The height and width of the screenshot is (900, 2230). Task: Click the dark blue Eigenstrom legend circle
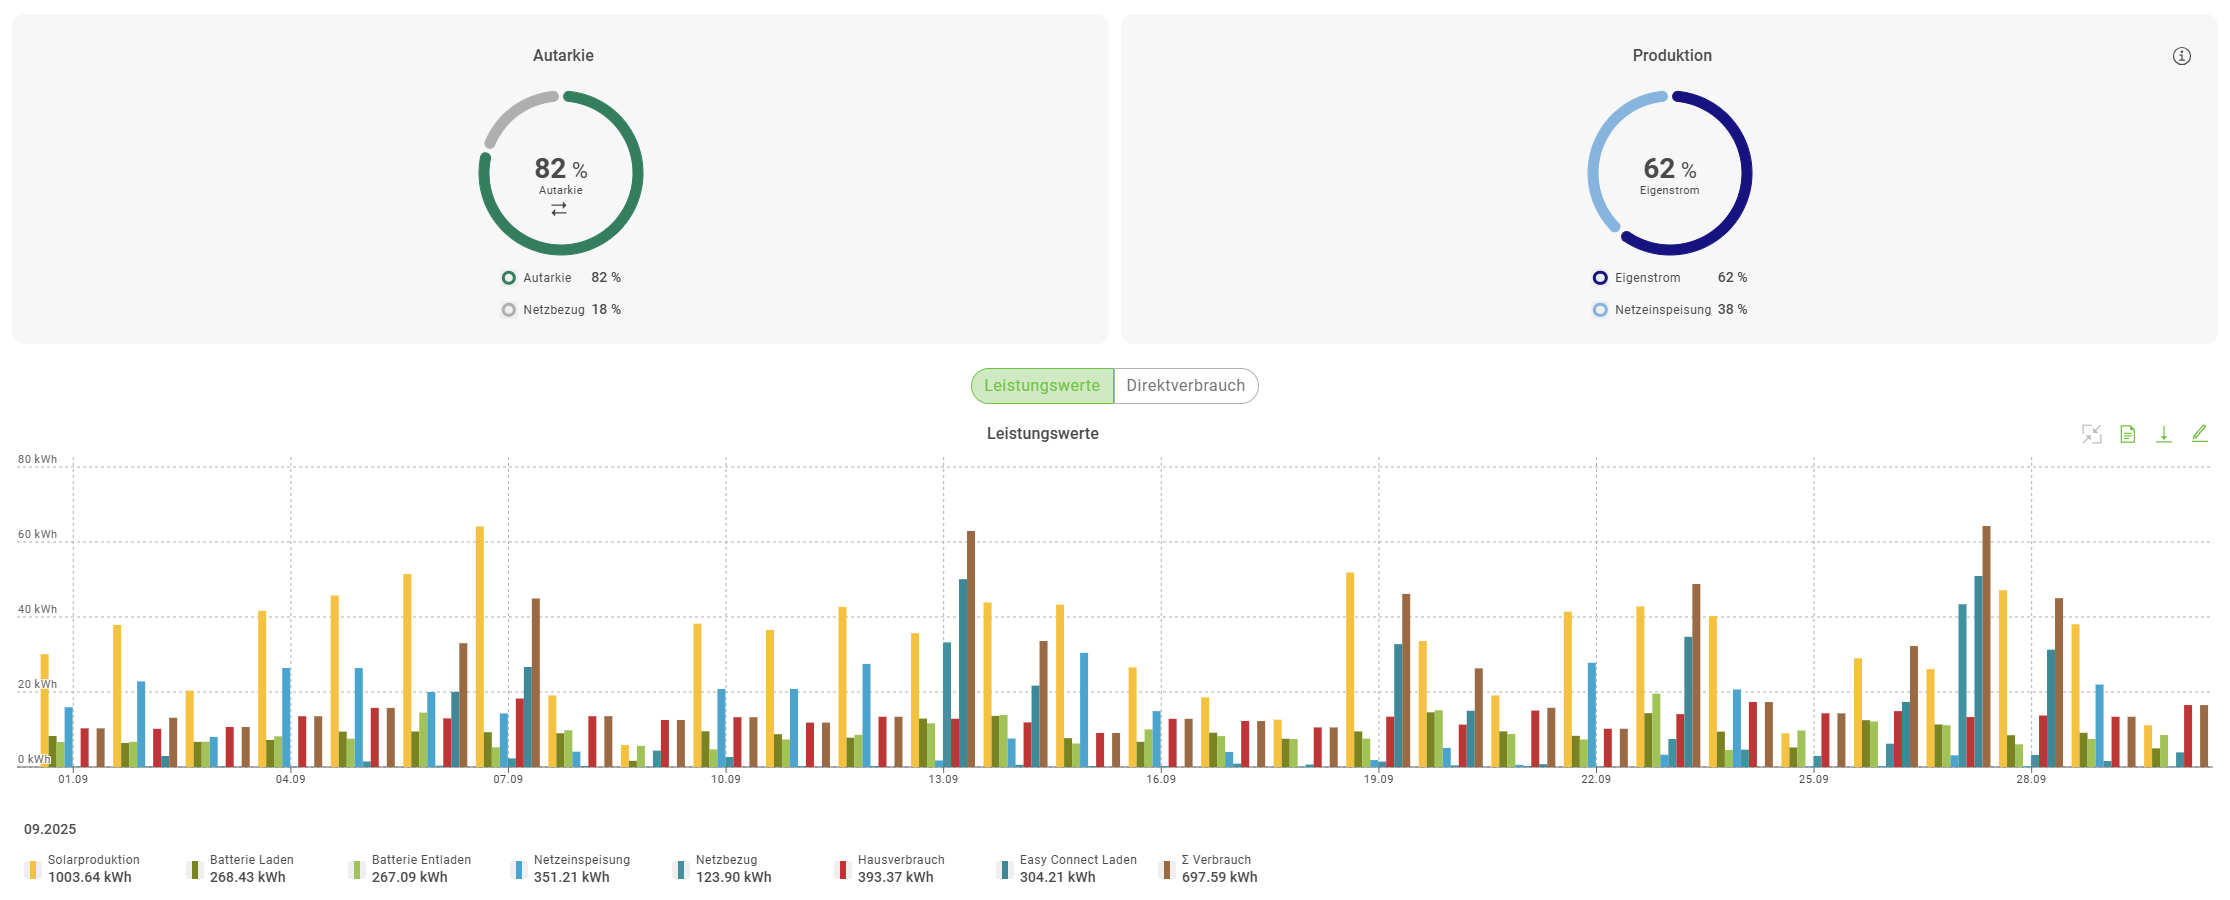pyautogui.click(x=1600, y=278)
